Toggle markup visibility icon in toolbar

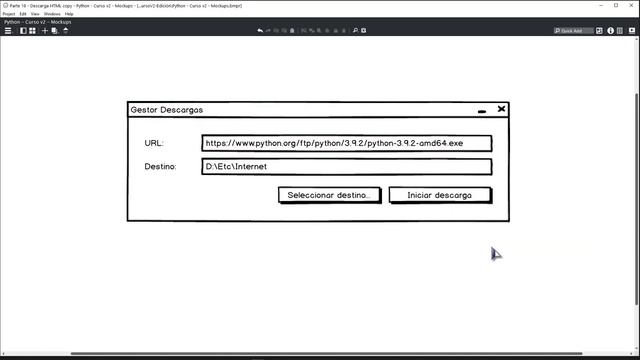click(364, 31)
